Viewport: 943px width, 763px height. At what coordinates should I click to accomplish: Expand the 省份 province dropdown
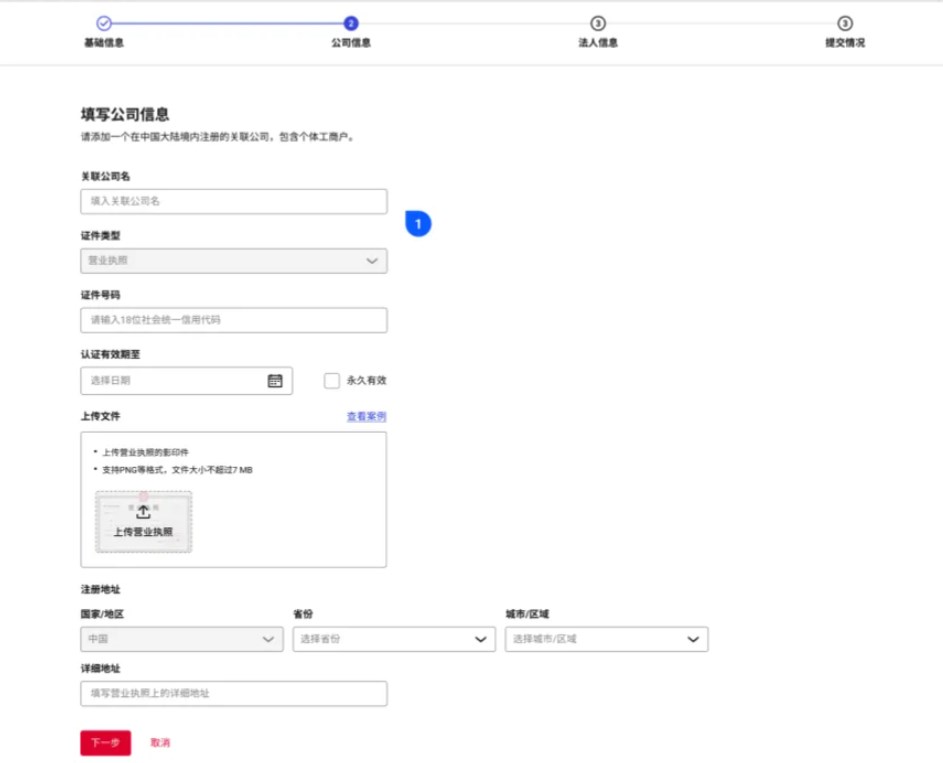click(x=393, y=639)
